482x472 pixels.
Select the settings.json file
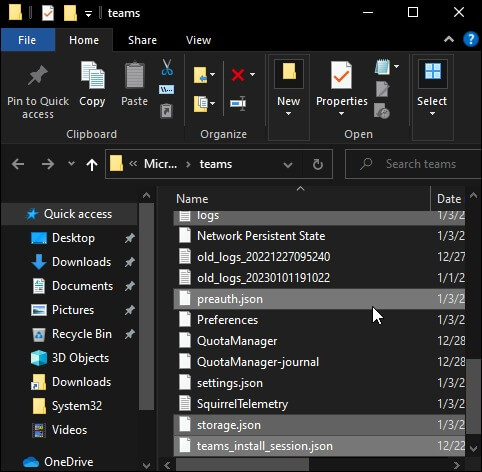tap(319, 383)
